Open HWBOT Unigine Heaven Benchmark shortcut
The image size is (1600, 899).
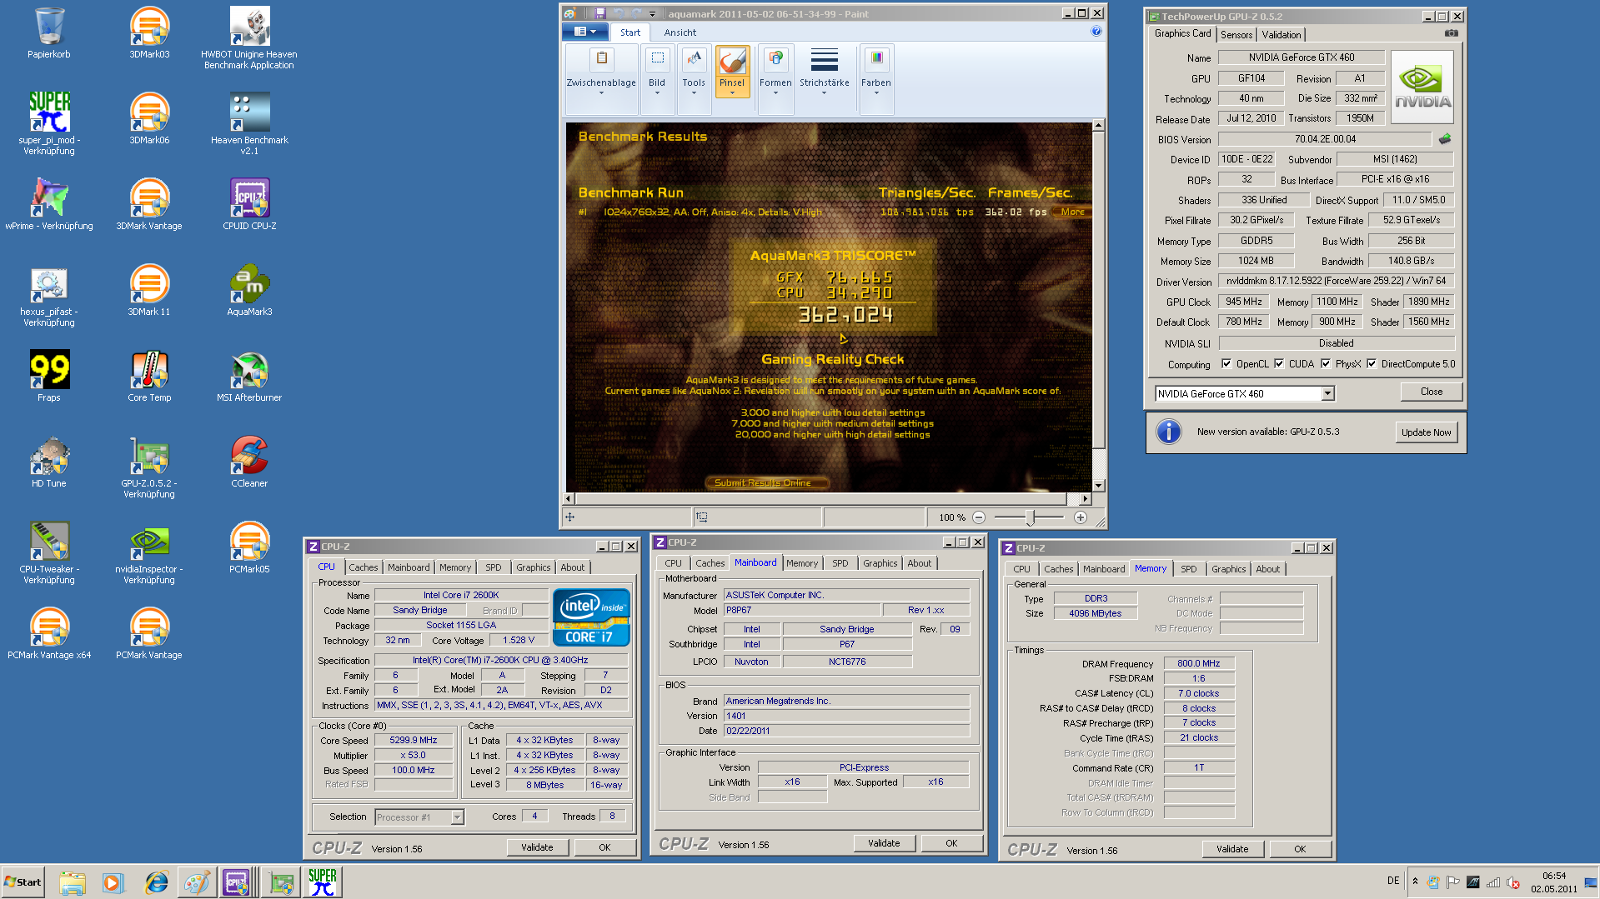click(249, 38)
